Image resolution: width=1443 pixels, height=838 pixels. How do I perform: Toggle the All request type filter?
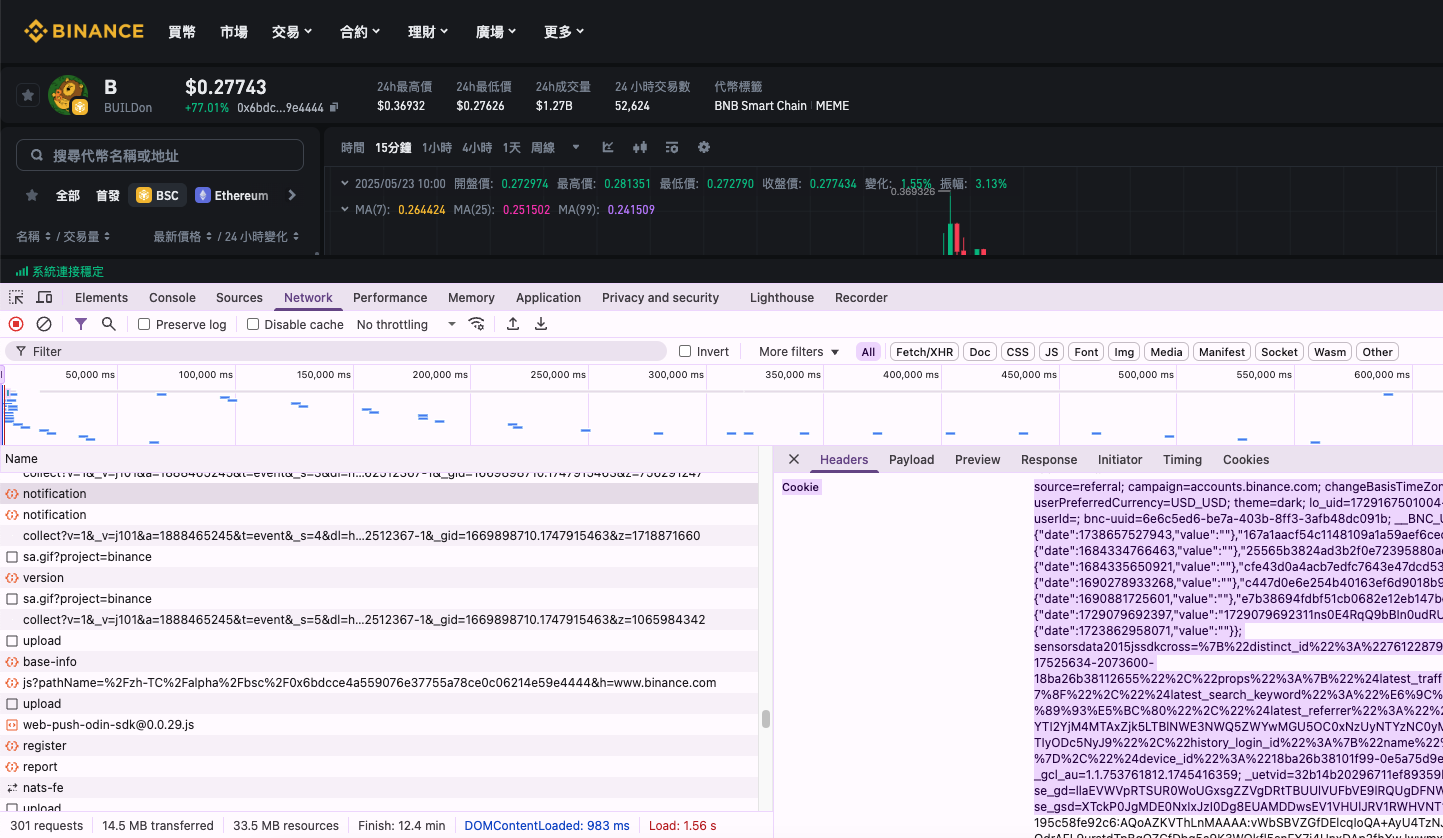868,352
